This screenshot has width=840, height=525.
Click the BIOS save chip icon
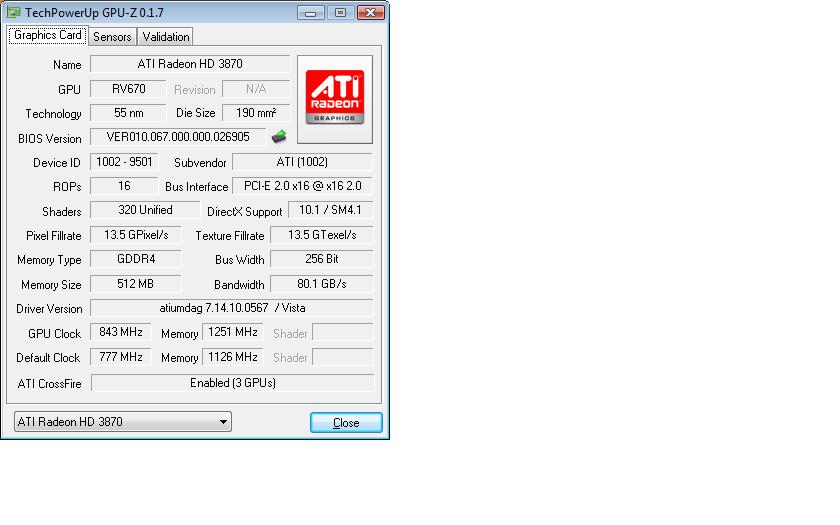click(x=279, y=137)
